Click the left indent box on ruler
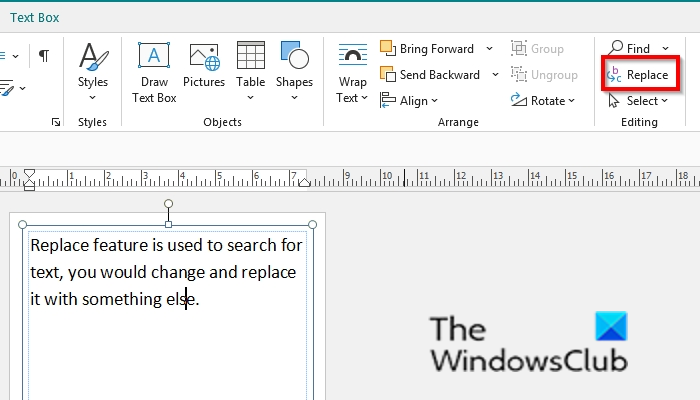This screenshot has height=400, width=700. tap(29, 188)
